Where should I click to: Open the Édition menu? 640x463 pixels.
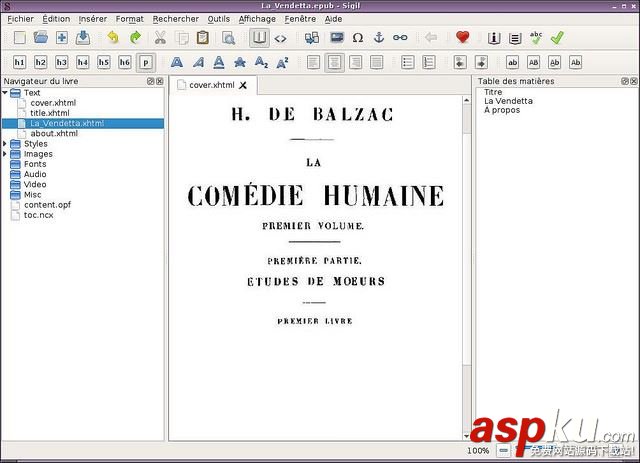pos(56,19)
